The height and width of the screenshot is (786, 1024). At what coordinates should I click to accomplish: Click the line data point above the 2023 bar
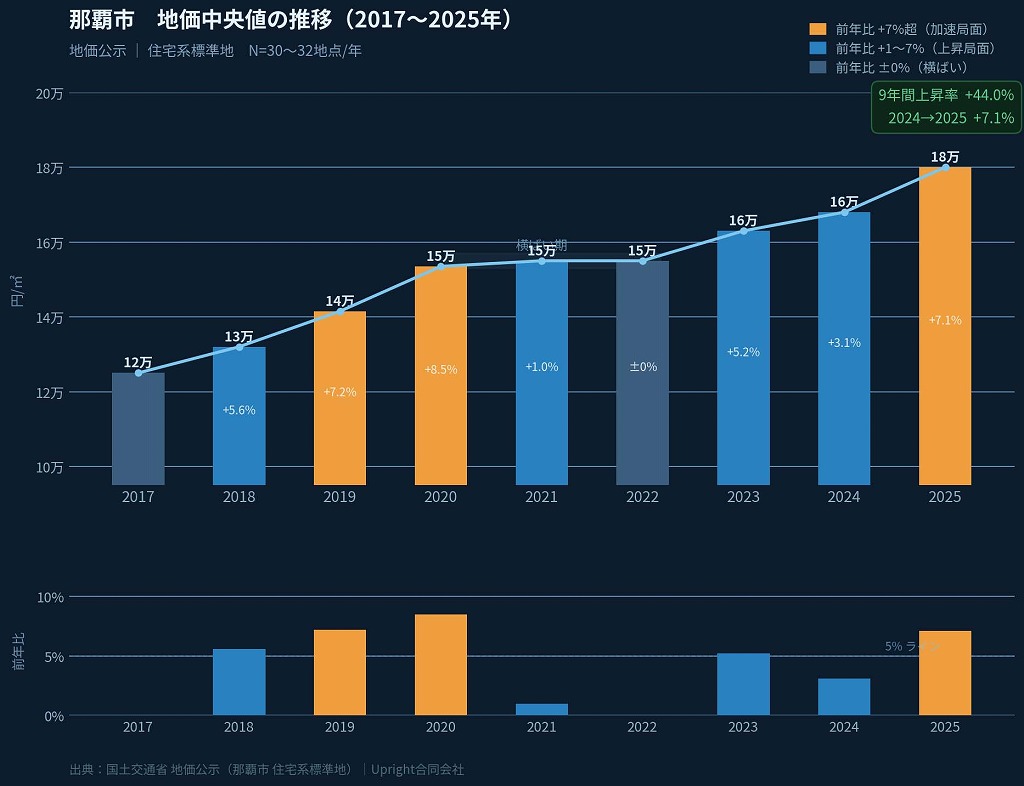pyautogui.click(x=743, y=231)
